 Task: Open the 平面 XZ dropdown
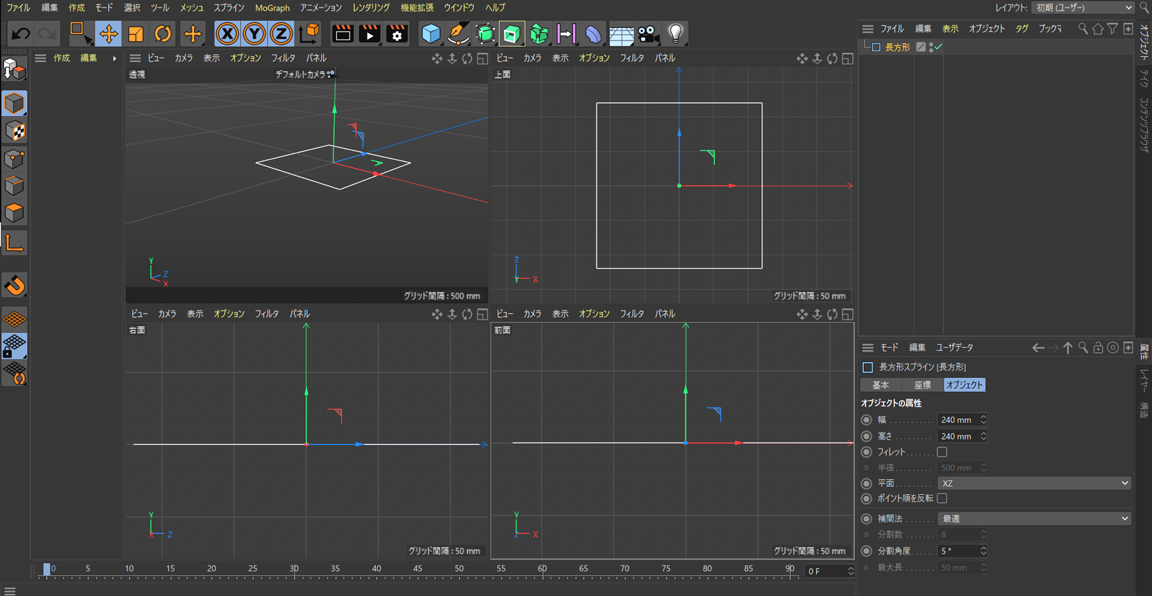(x=1034, y=483)
